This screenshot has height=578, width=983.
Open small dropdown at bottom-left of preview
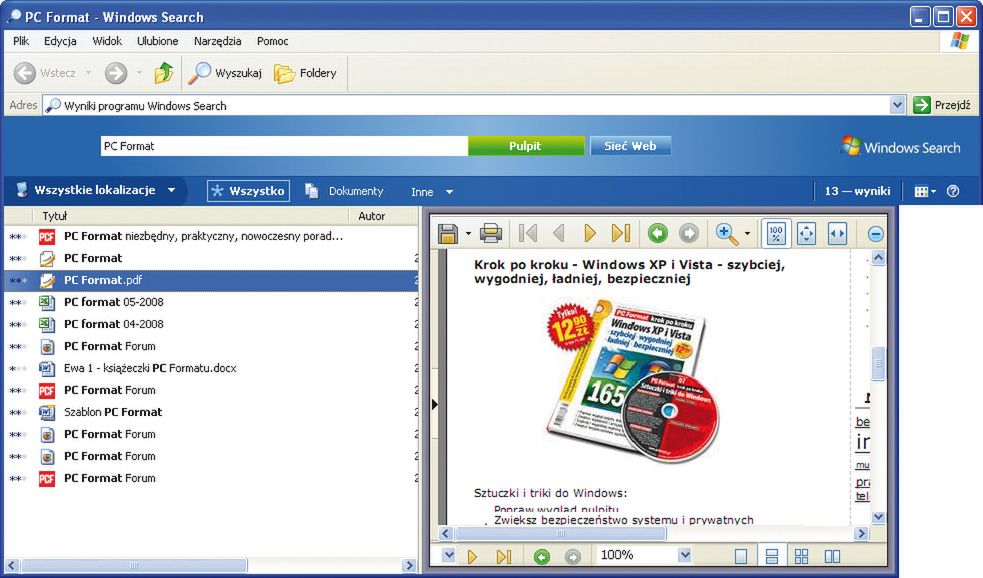coord(448,555)
